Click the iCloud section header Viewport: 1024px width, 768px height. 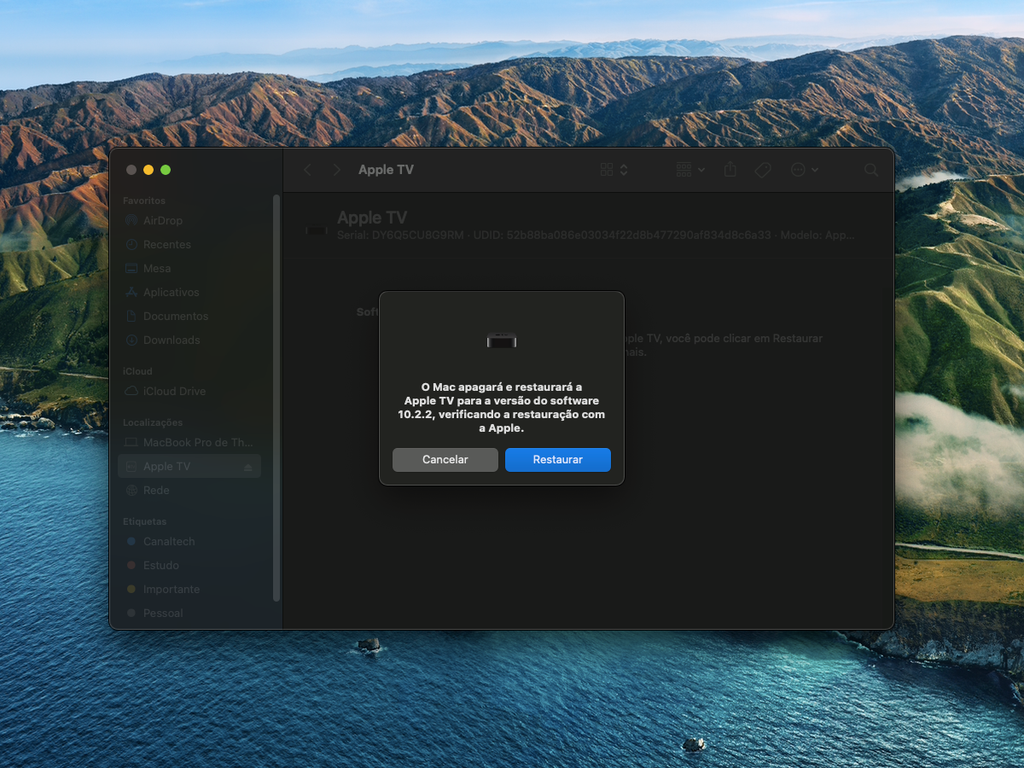(x=137, y=371)
